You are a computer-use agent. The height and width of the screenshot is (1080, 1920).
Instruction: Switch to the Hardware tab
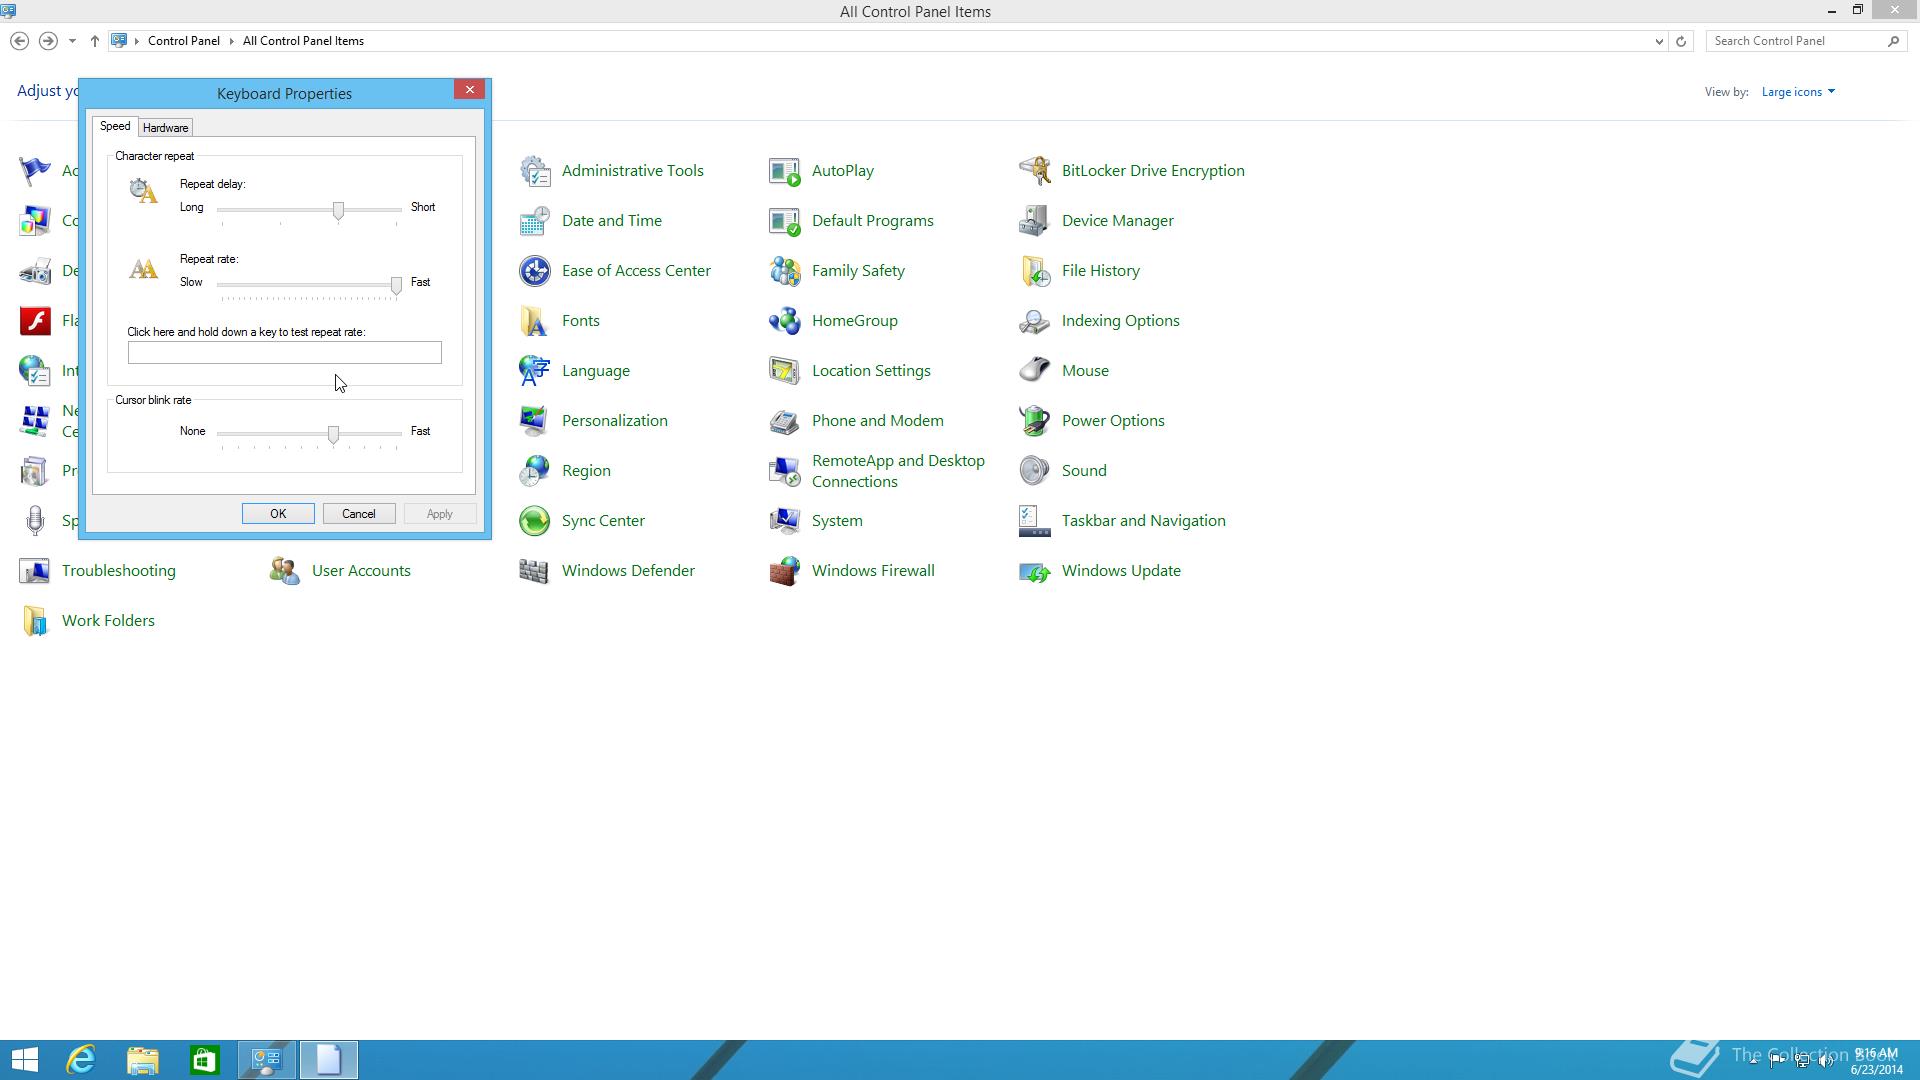165,128
